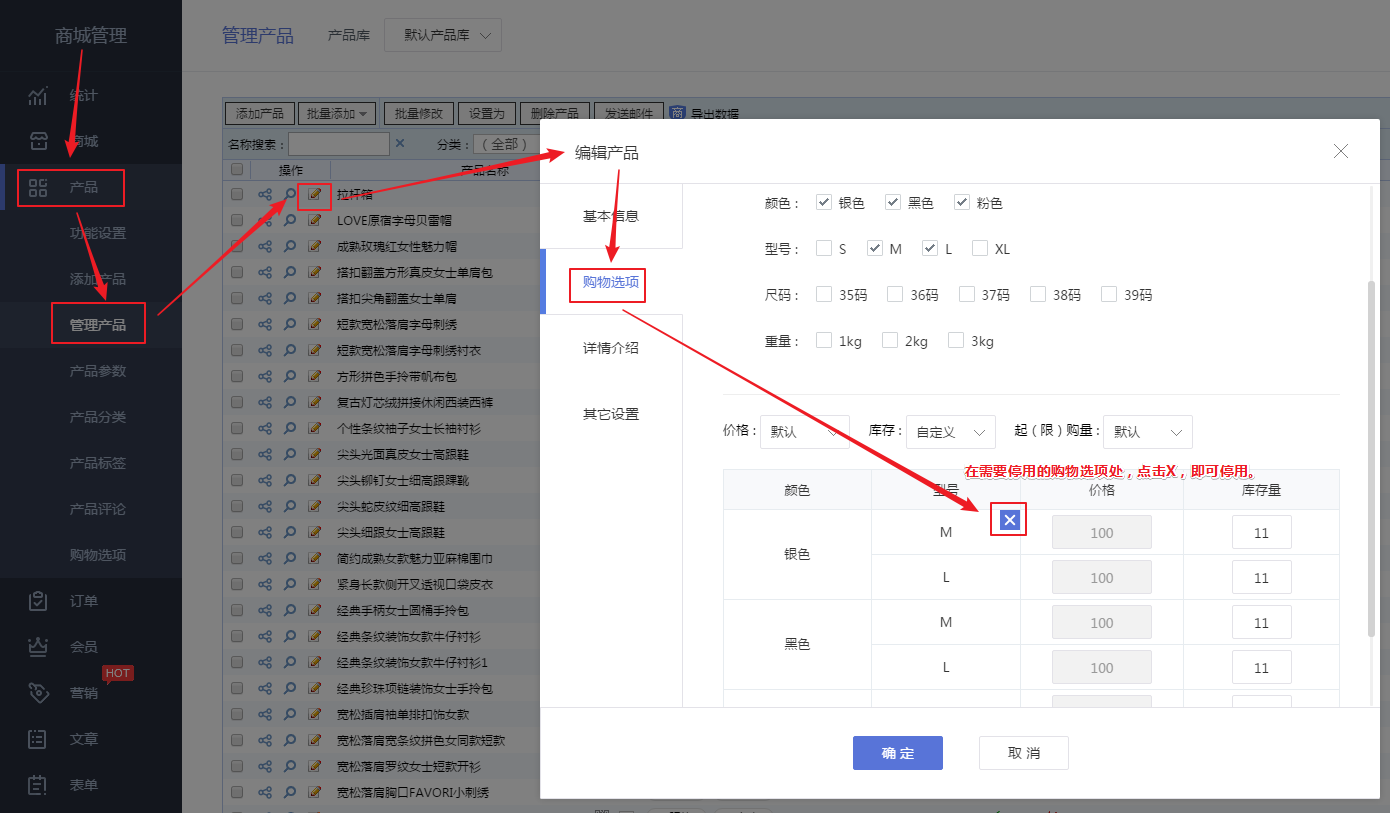Open the 订单 orders section icon
Viewport: 1390px width, 813px height.
38,601
